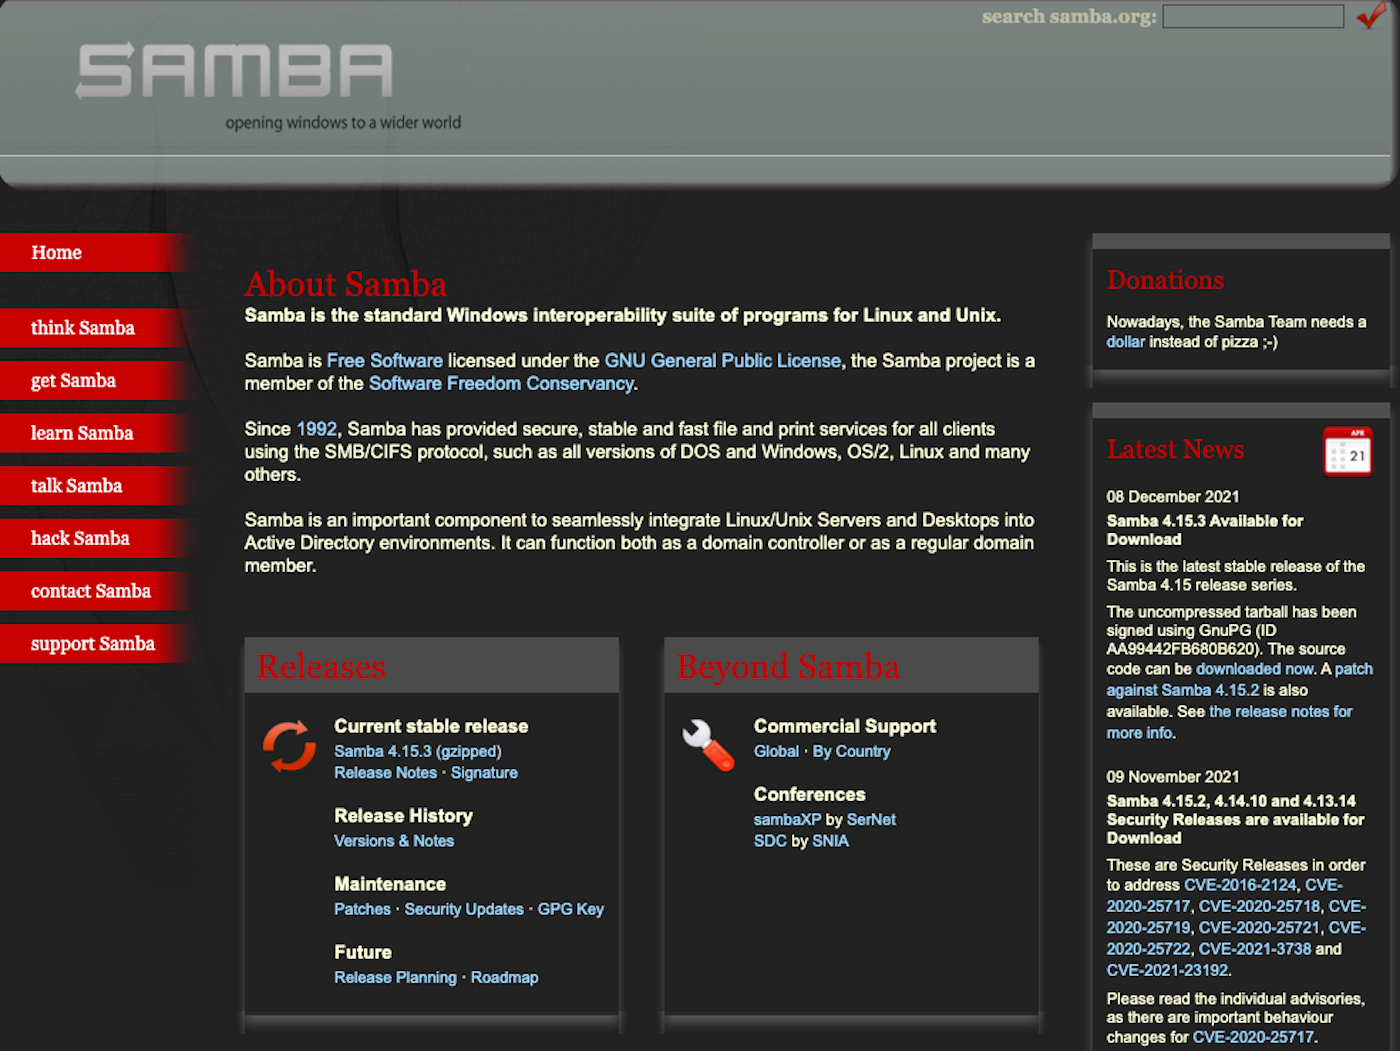View Release Notes for current stable release
Screen dimensions: 1400x1051
(x=385, y=772)
